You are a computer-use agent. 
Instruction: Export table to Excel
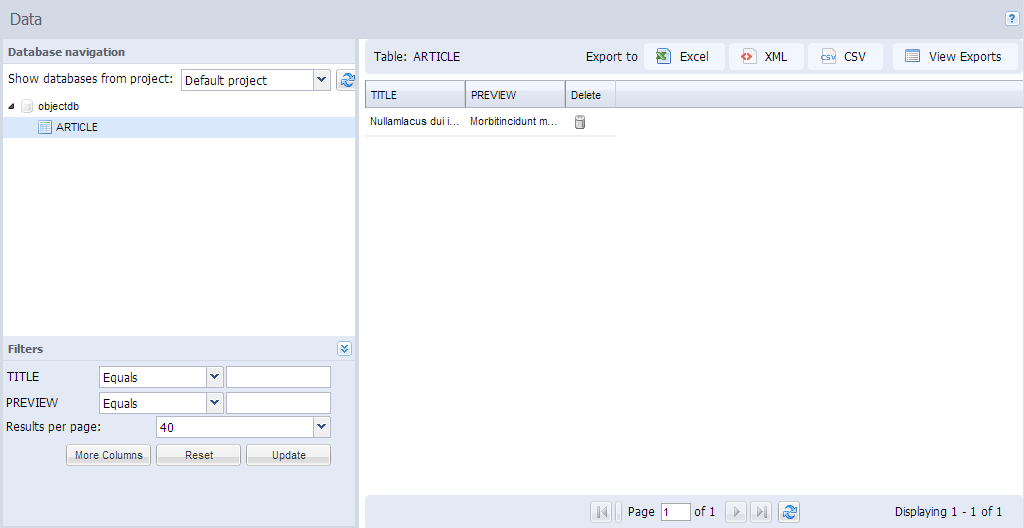[x=684, y=57]
